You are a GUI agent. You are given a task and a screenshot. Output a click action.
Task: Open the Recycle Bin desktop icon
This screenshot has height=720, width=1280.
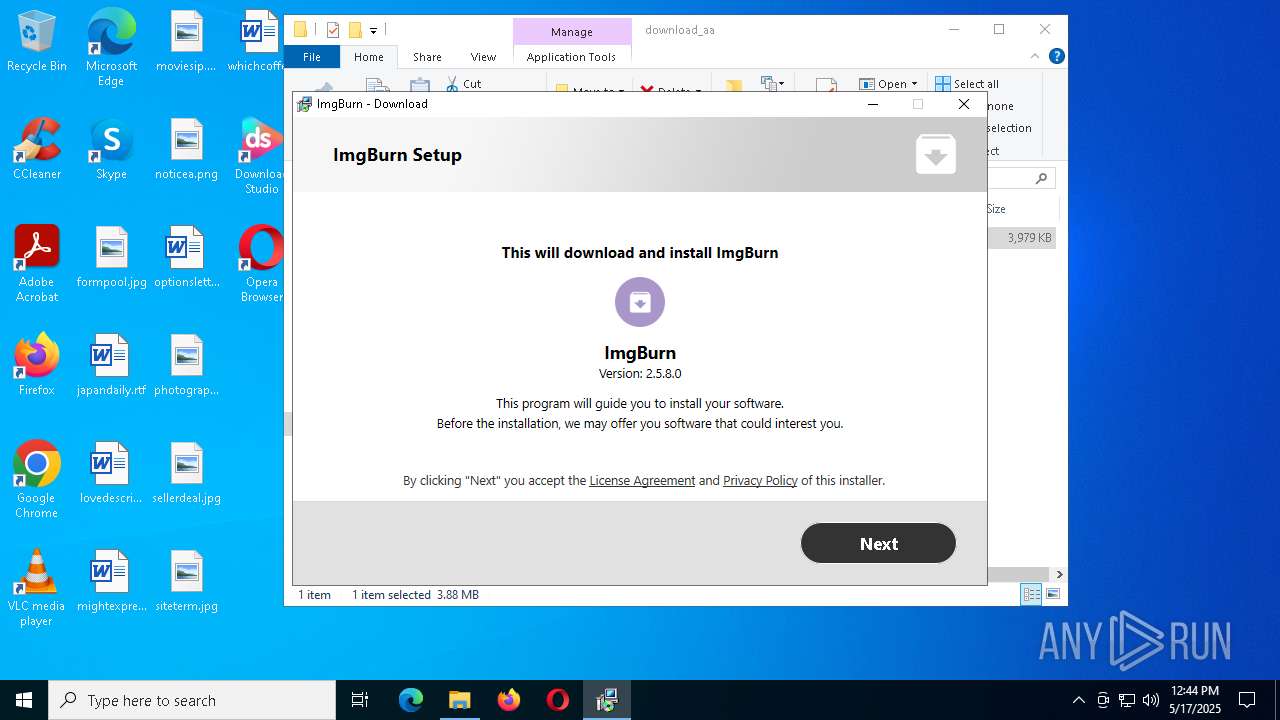37,42
